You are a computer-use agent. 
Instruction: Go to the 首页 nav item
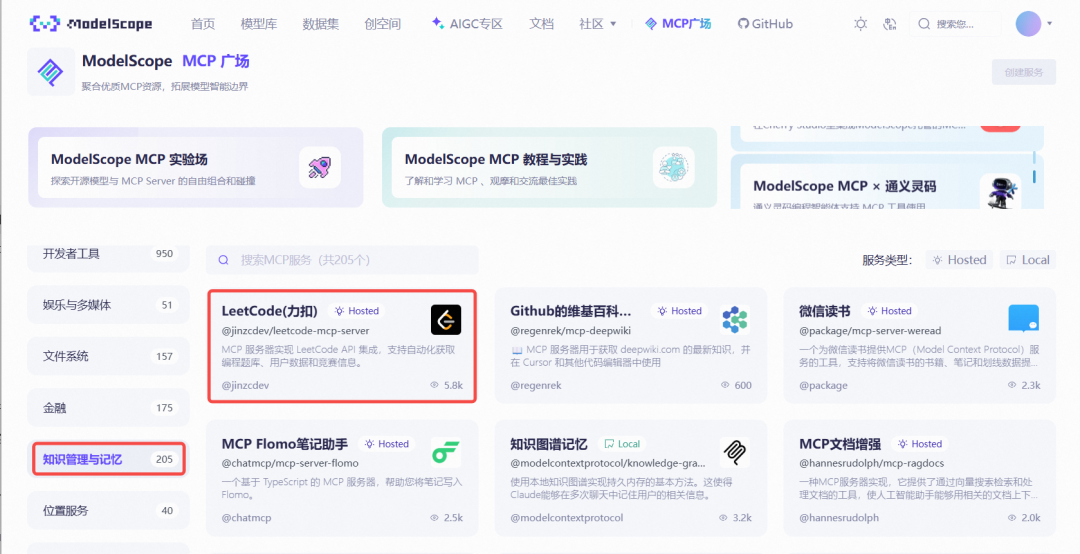point(202,24)
